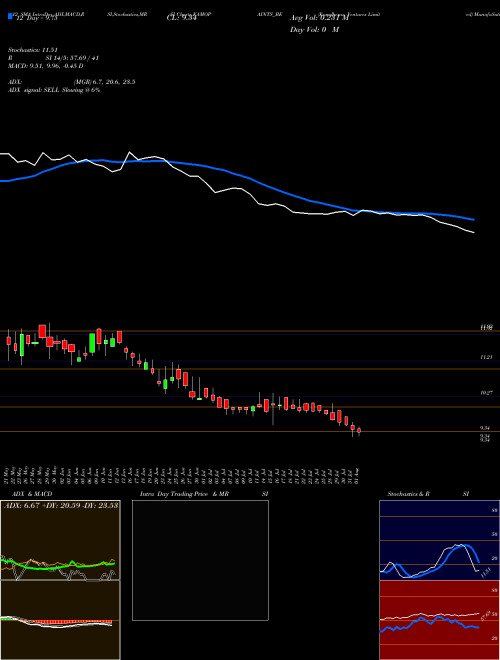
Task: Click the blue stochastics indicator panel
Action: (x=439, y=540)
